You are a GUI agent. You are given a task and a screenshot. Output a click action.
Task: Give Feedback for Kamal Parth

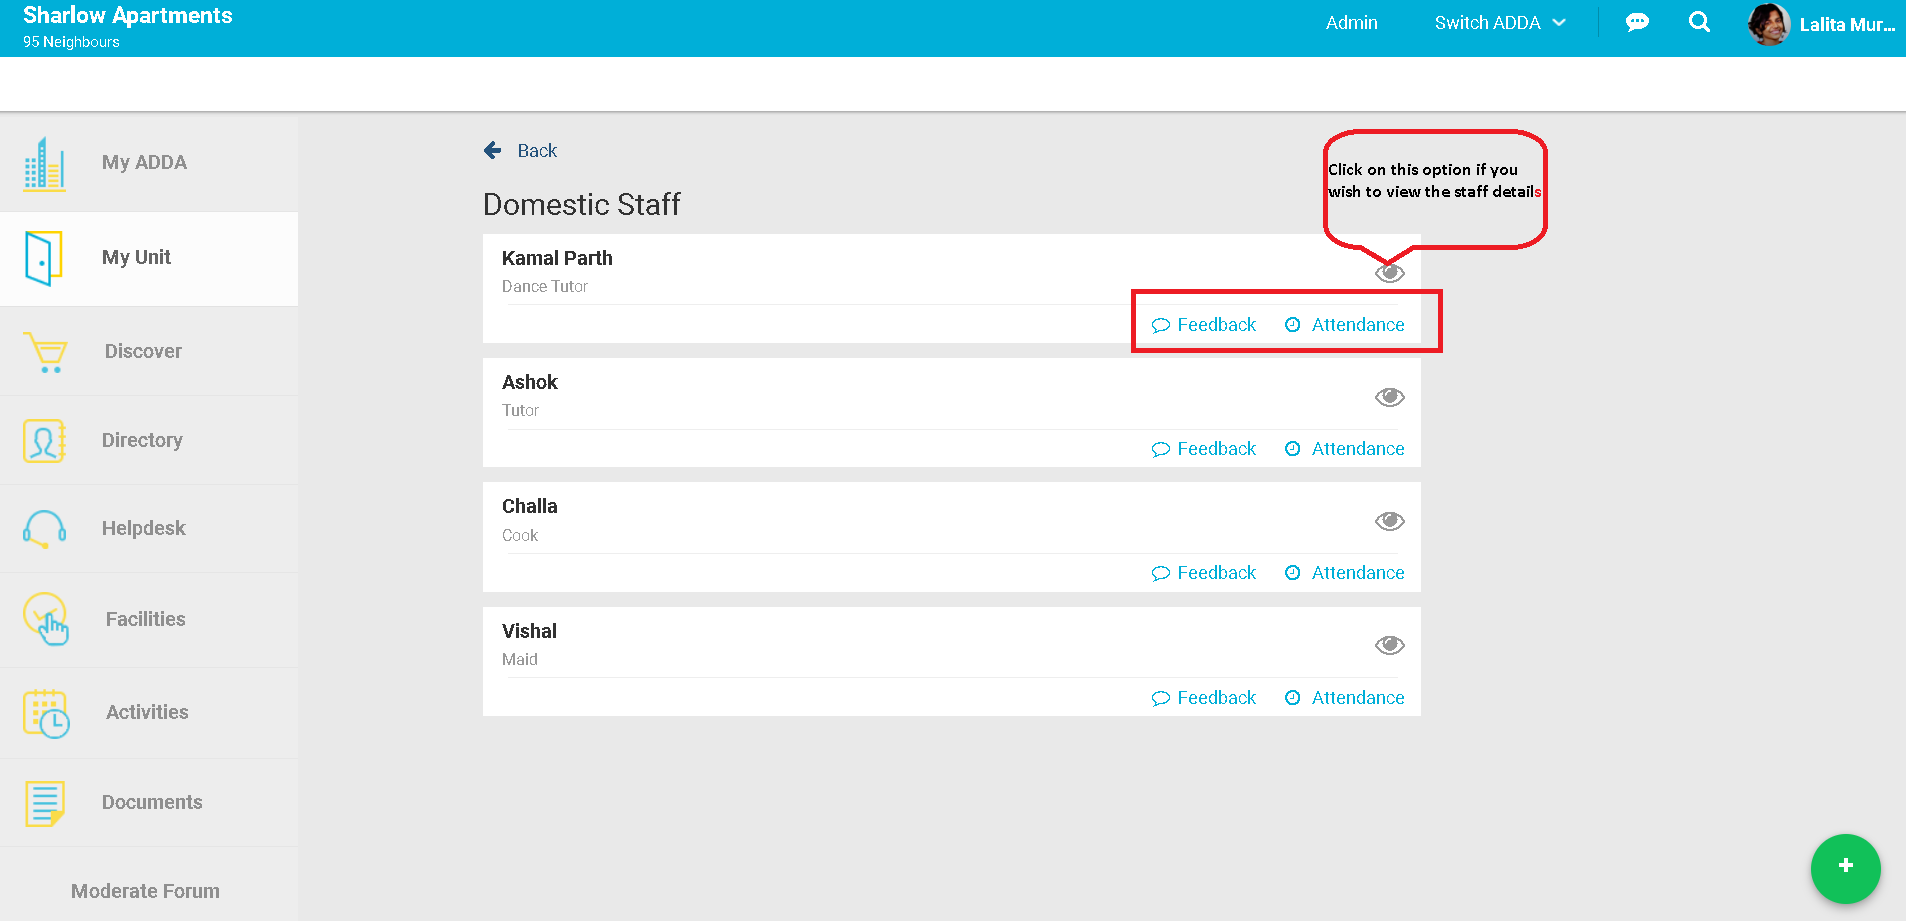point(1204,325)
